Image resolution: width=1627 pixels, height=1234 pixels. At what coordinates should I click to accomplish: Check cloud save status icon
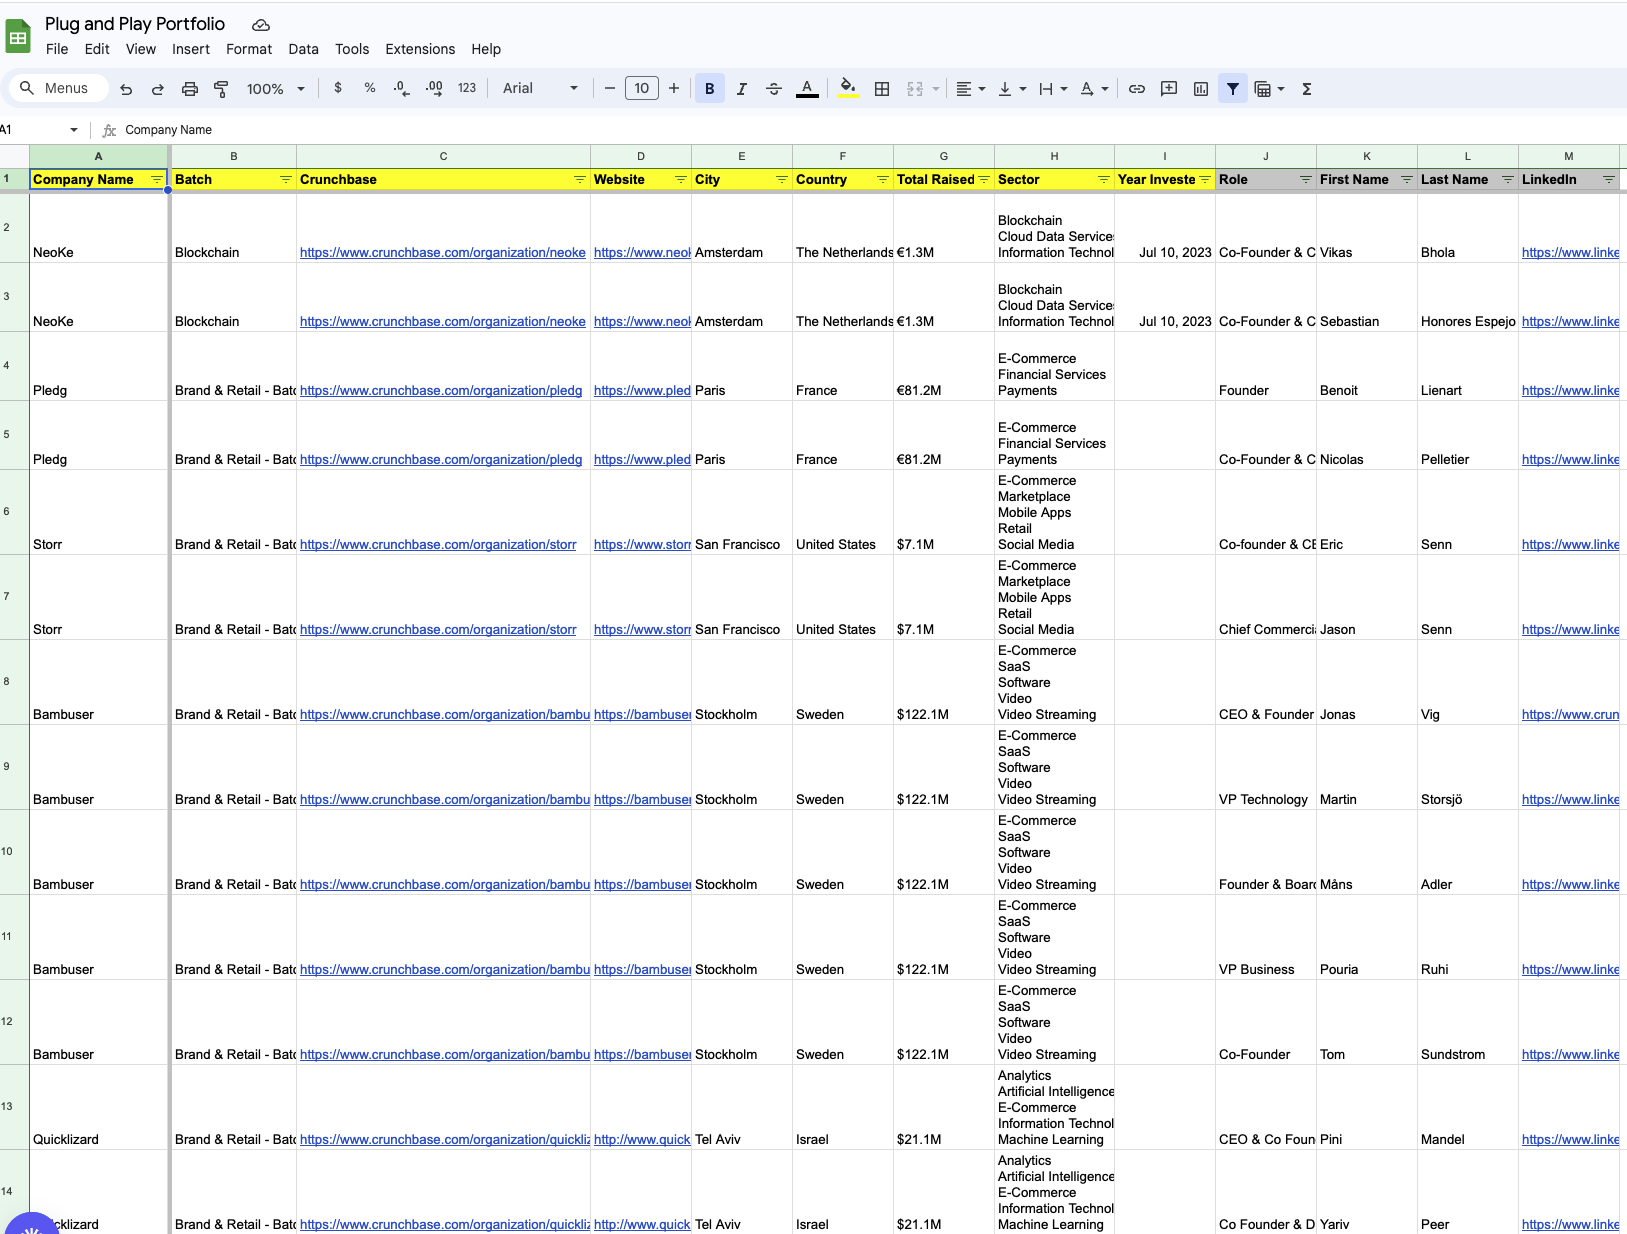click(x=260, y=25)
